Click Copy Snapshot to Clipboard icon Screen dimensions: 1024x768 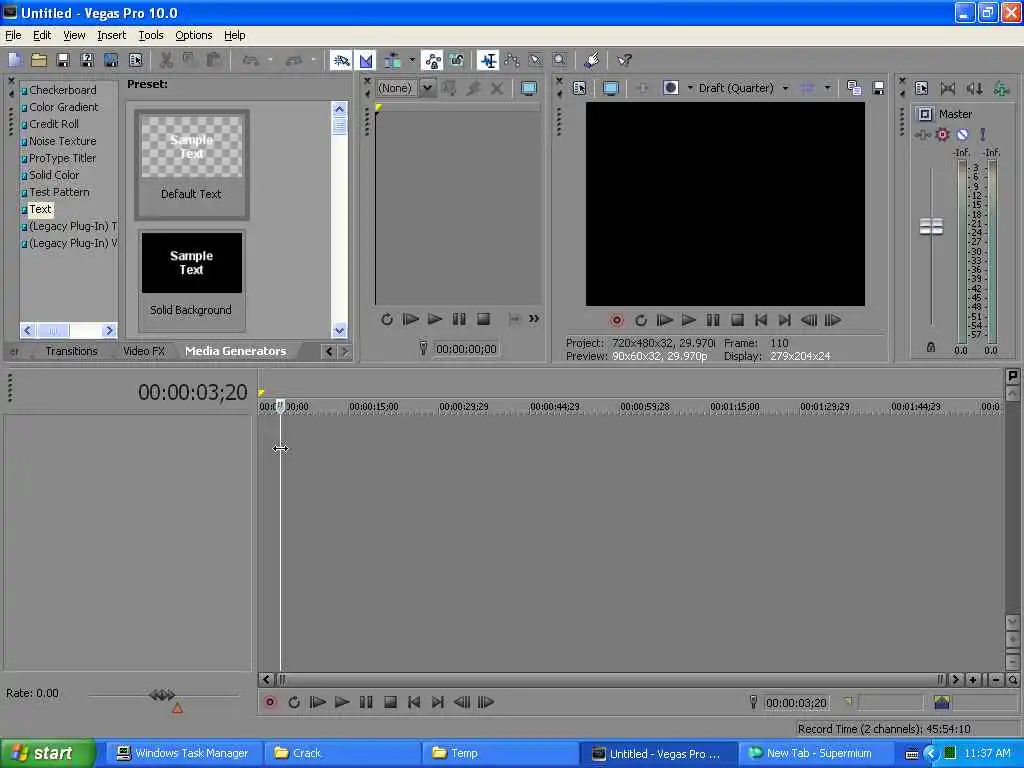click(x=854, y=88)
